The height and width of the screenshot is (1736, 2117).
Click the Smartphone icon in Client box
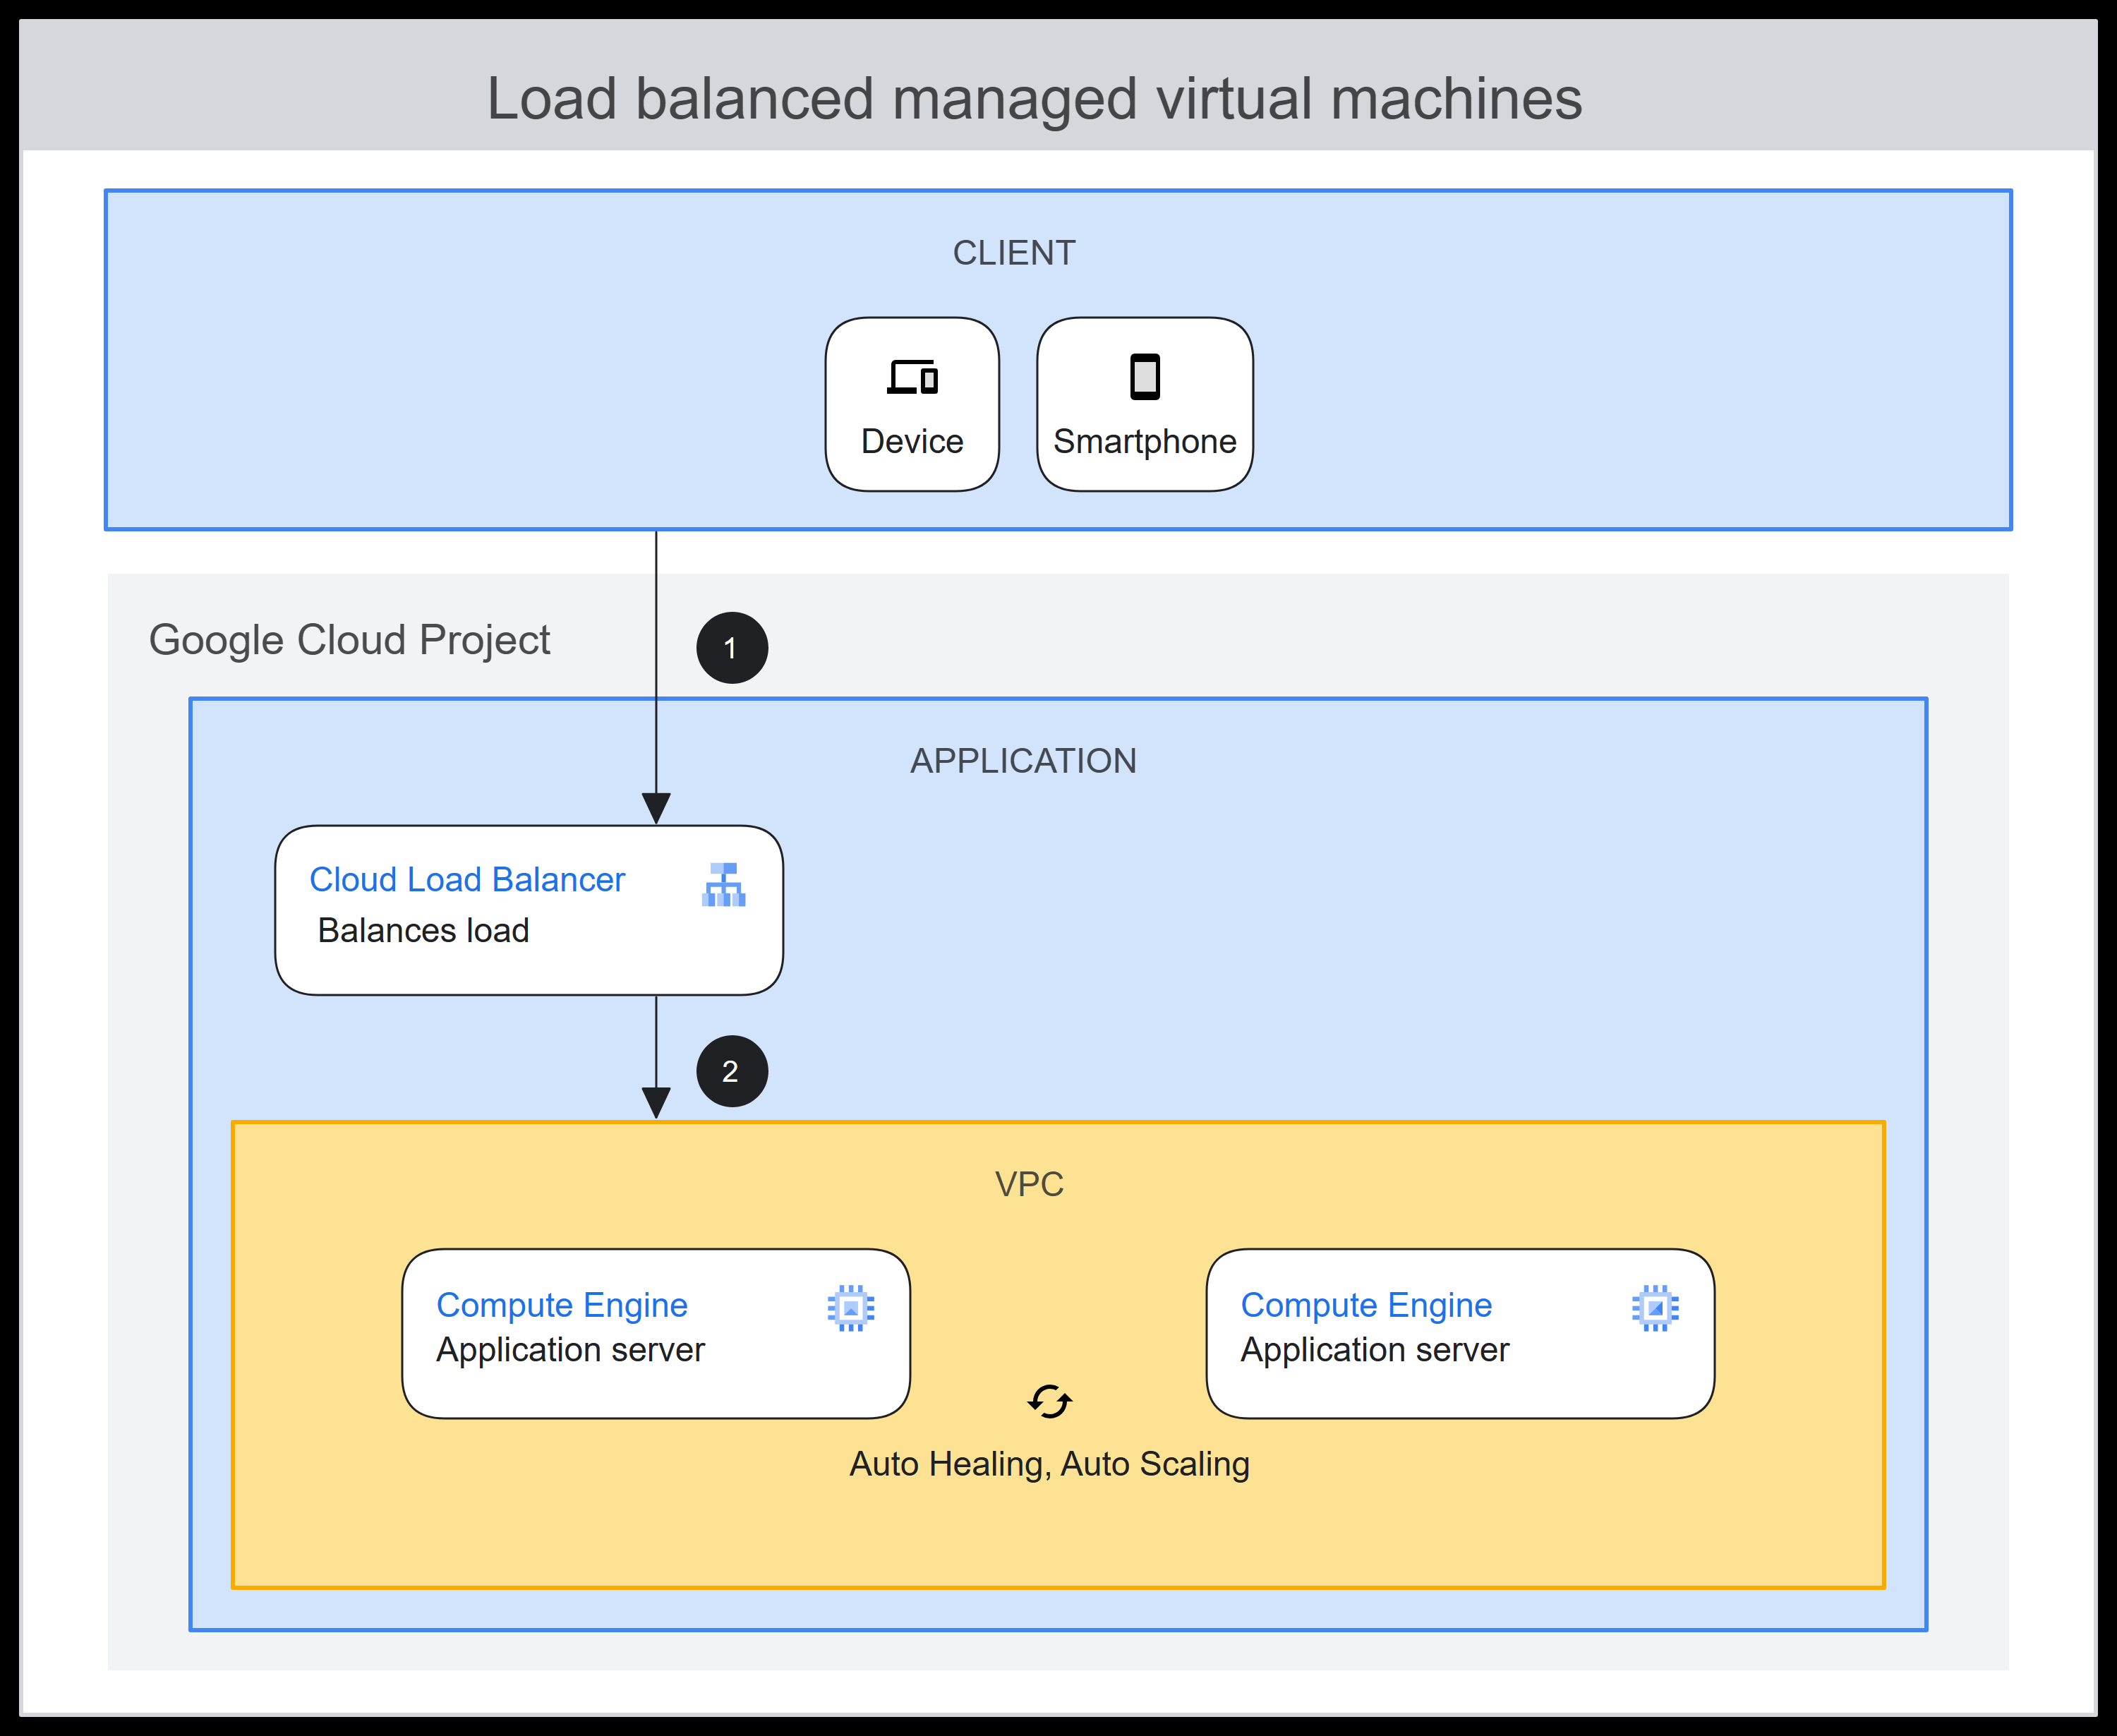coord(1145,377)
